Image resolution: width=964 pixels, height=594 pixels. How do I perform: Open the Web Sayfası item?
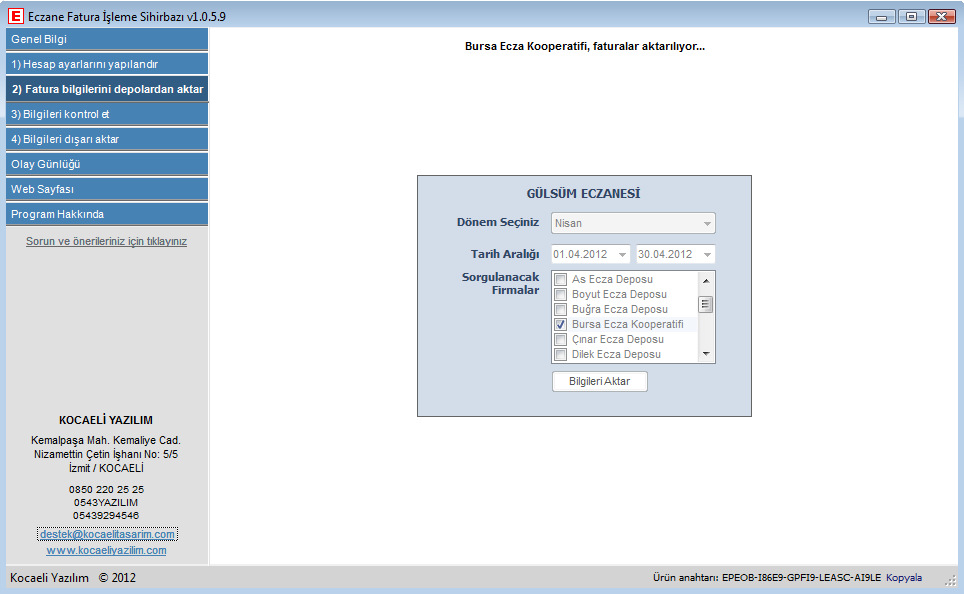(x=107, y=189)
